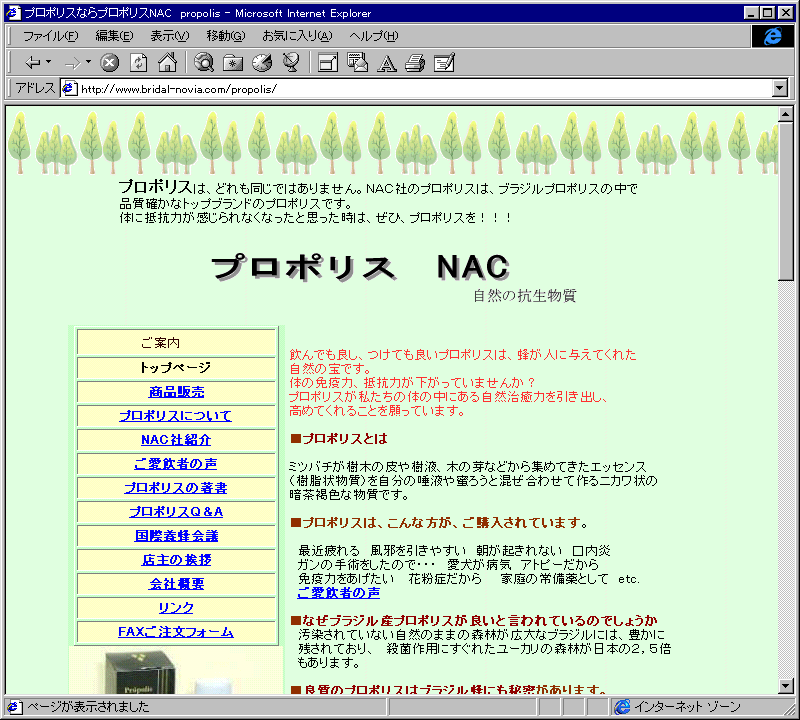The width and height of the screenshot is (800, 720).
Task: Click the Internet zone globe icon
Action: (622, 707)
